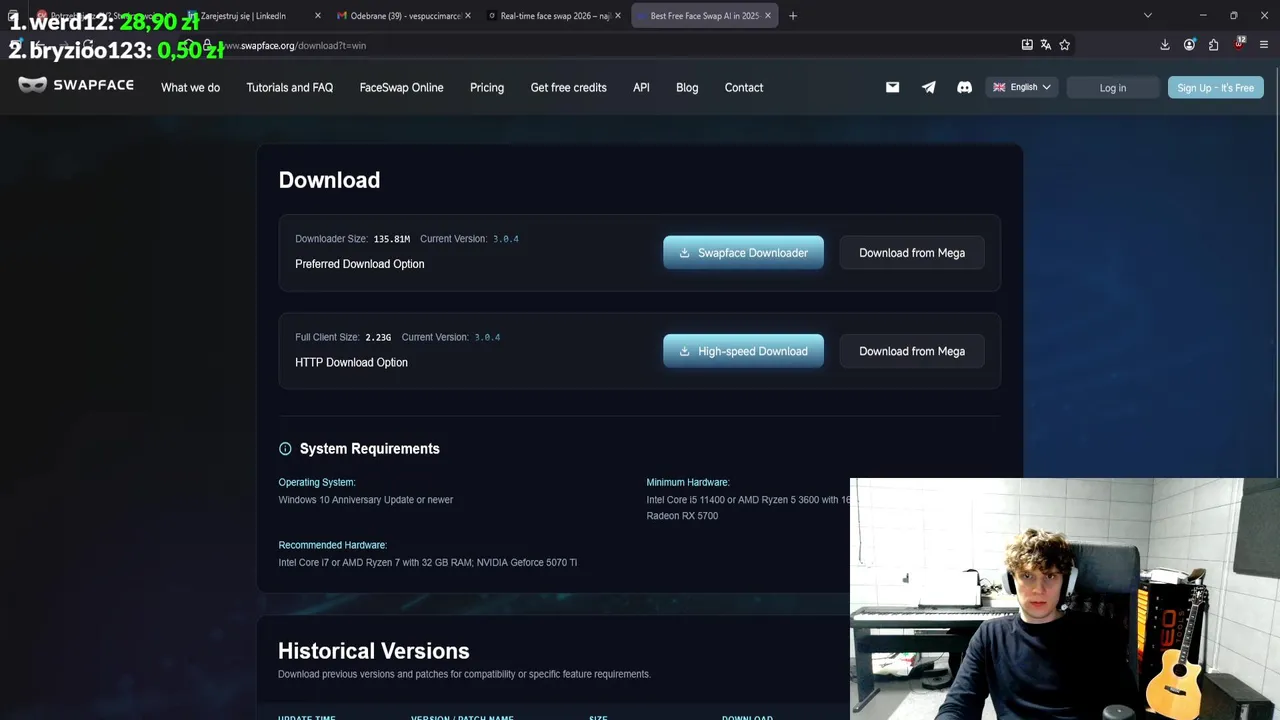Open the Pricing page
The width and height of the screenshot is (1280, 720).
pyautogui.click(x=487, y=88)
